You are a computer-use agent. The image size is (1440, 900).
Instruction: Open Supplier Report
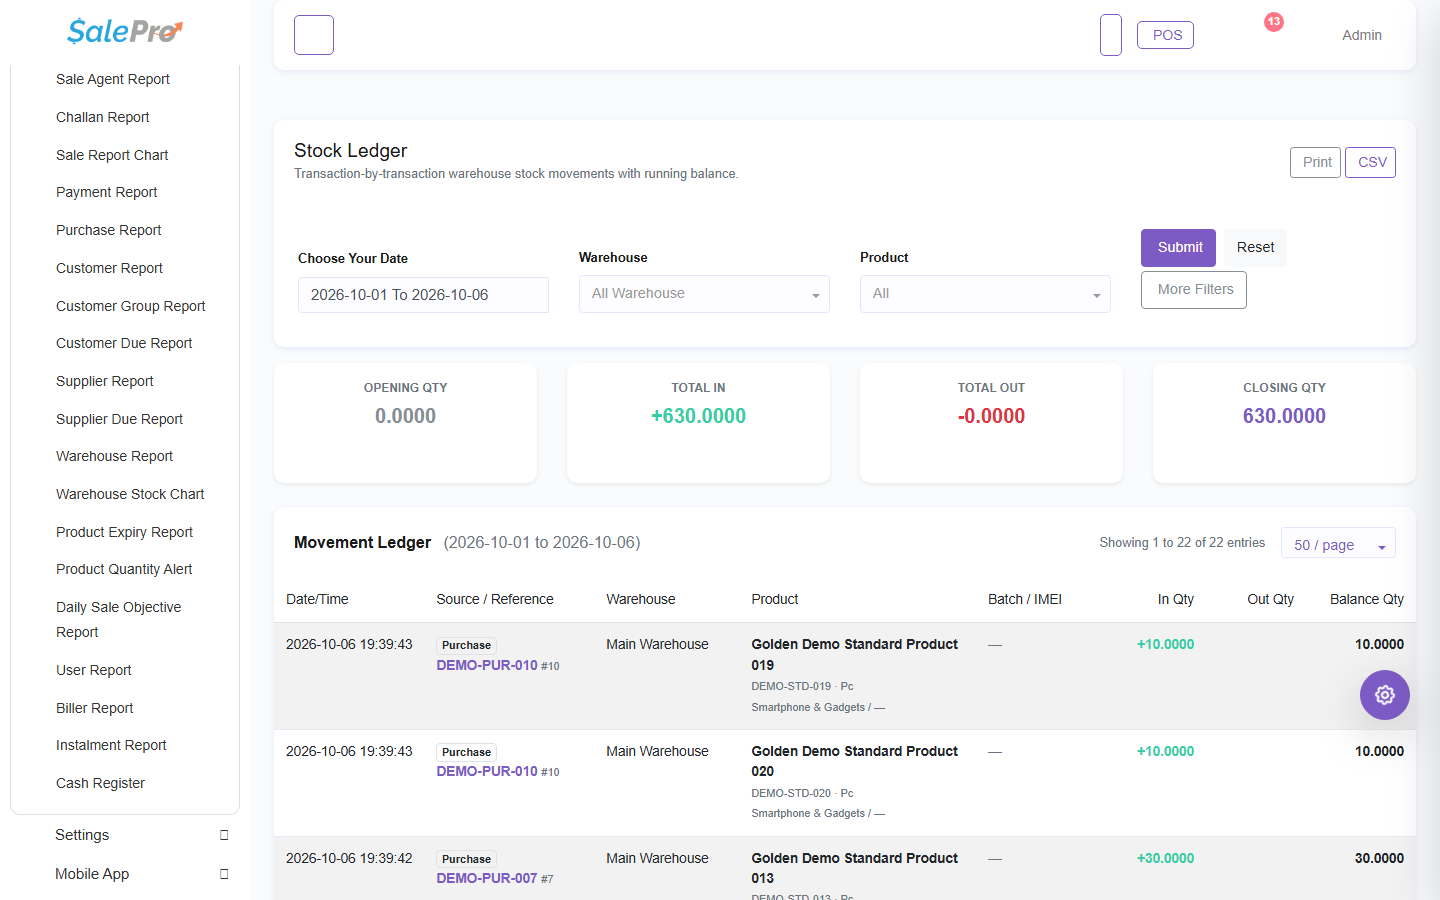105,381
